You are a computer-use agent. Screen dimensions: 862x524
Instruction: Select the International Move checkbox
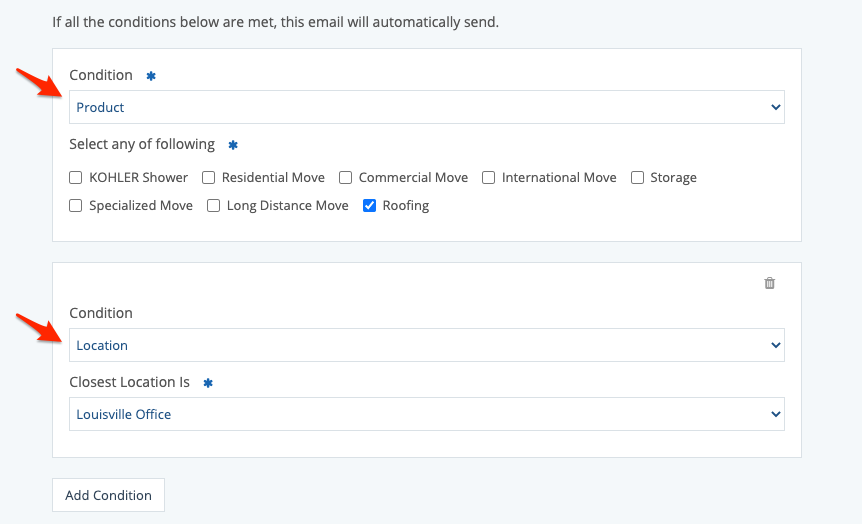point(489,178)
